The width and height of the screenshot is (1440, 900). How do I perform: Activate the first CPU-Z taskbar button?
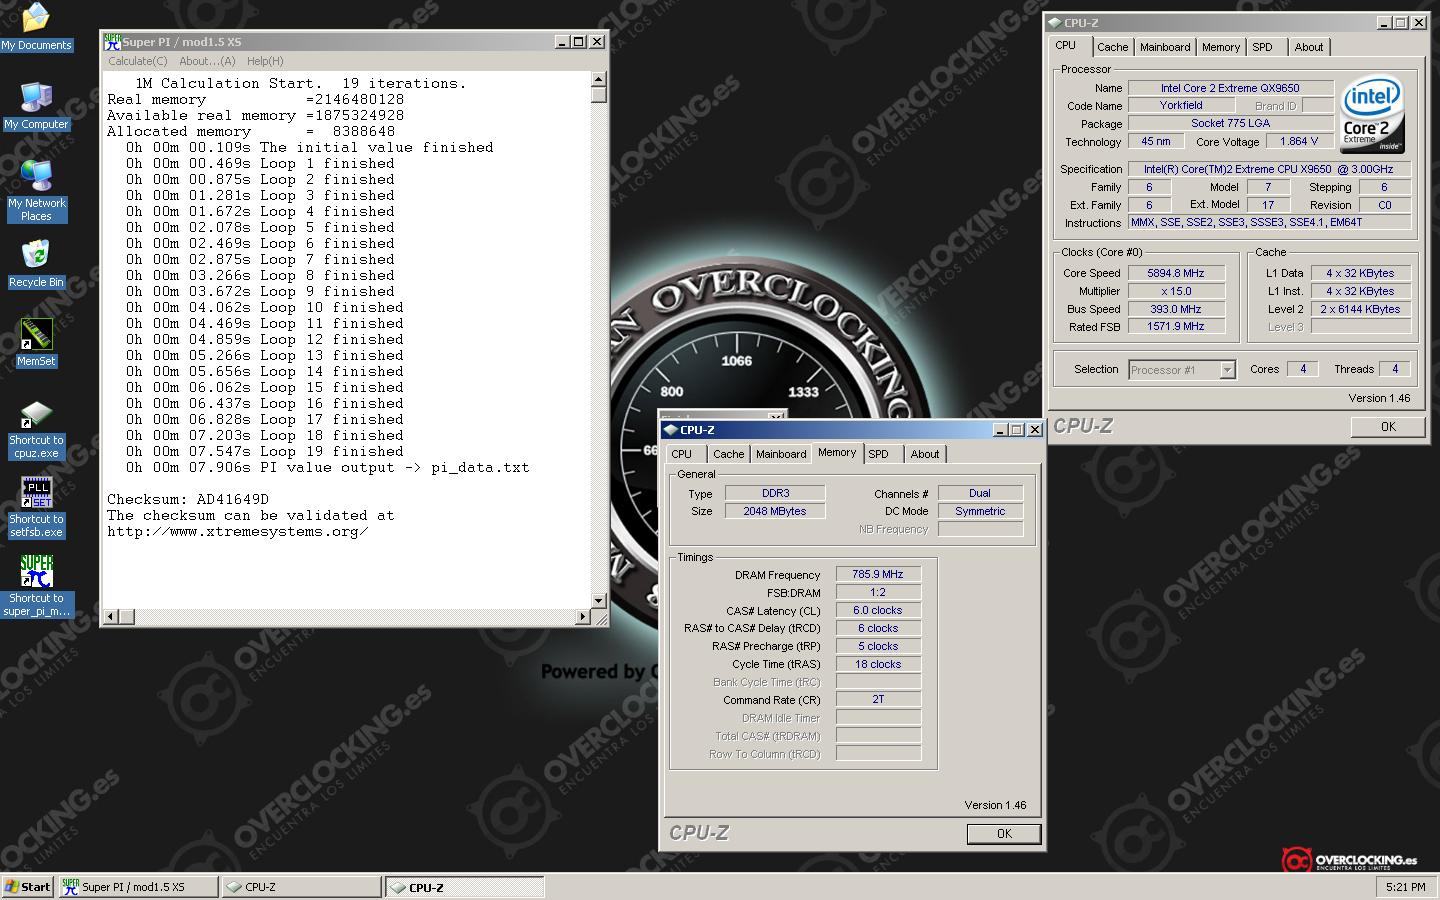301,887
